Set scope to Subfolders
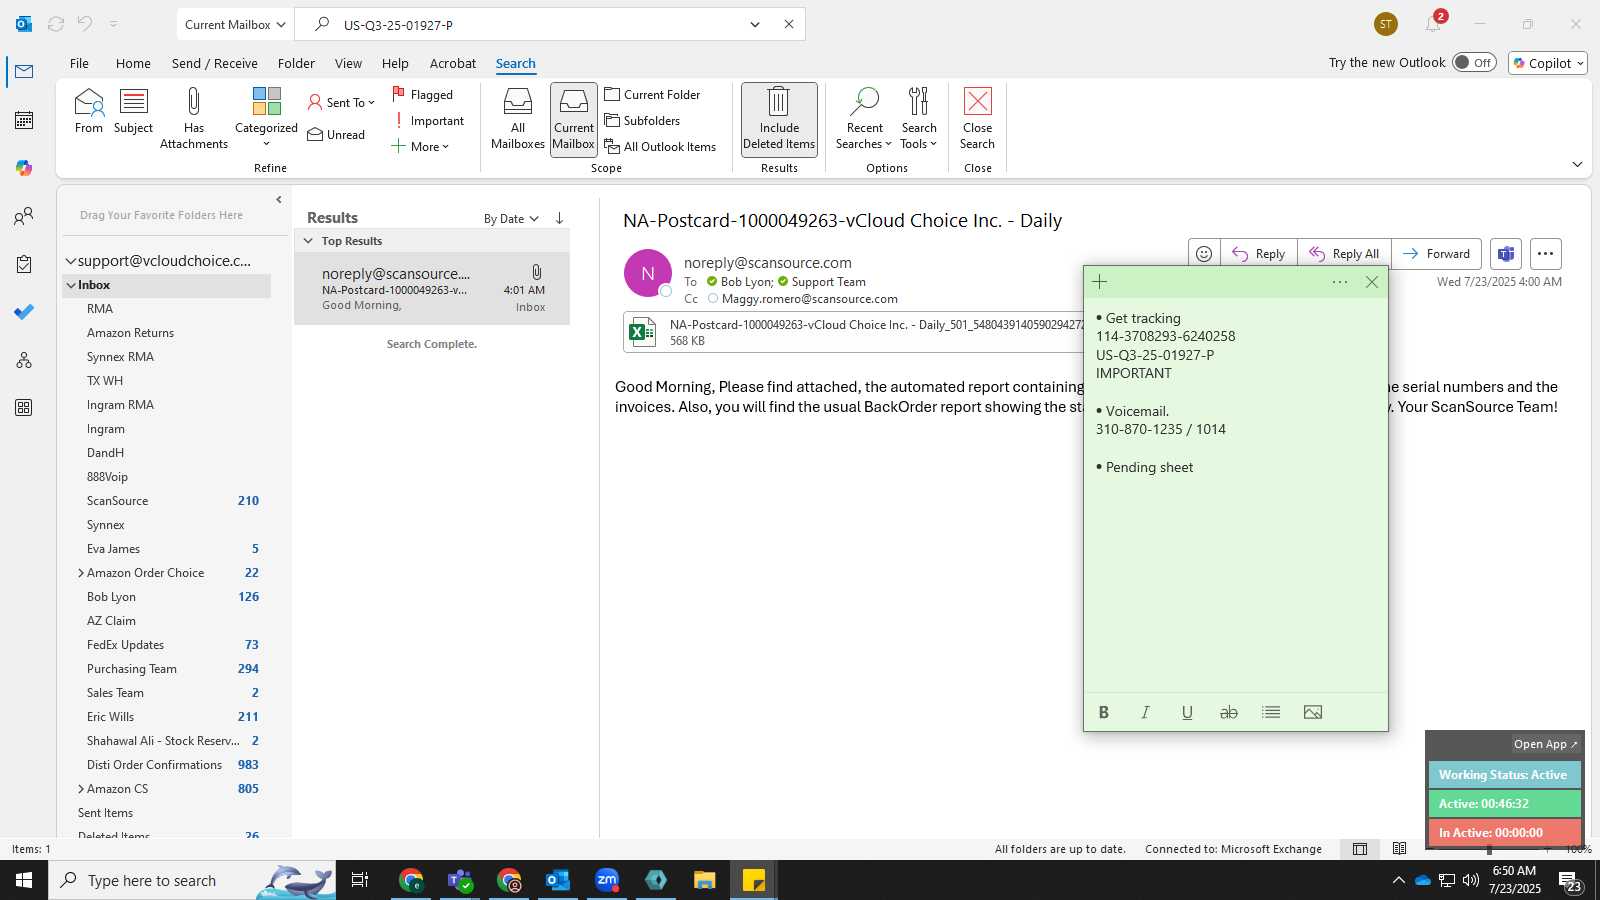This screenshot has height=900, width=1600. [x=643, y=121]
